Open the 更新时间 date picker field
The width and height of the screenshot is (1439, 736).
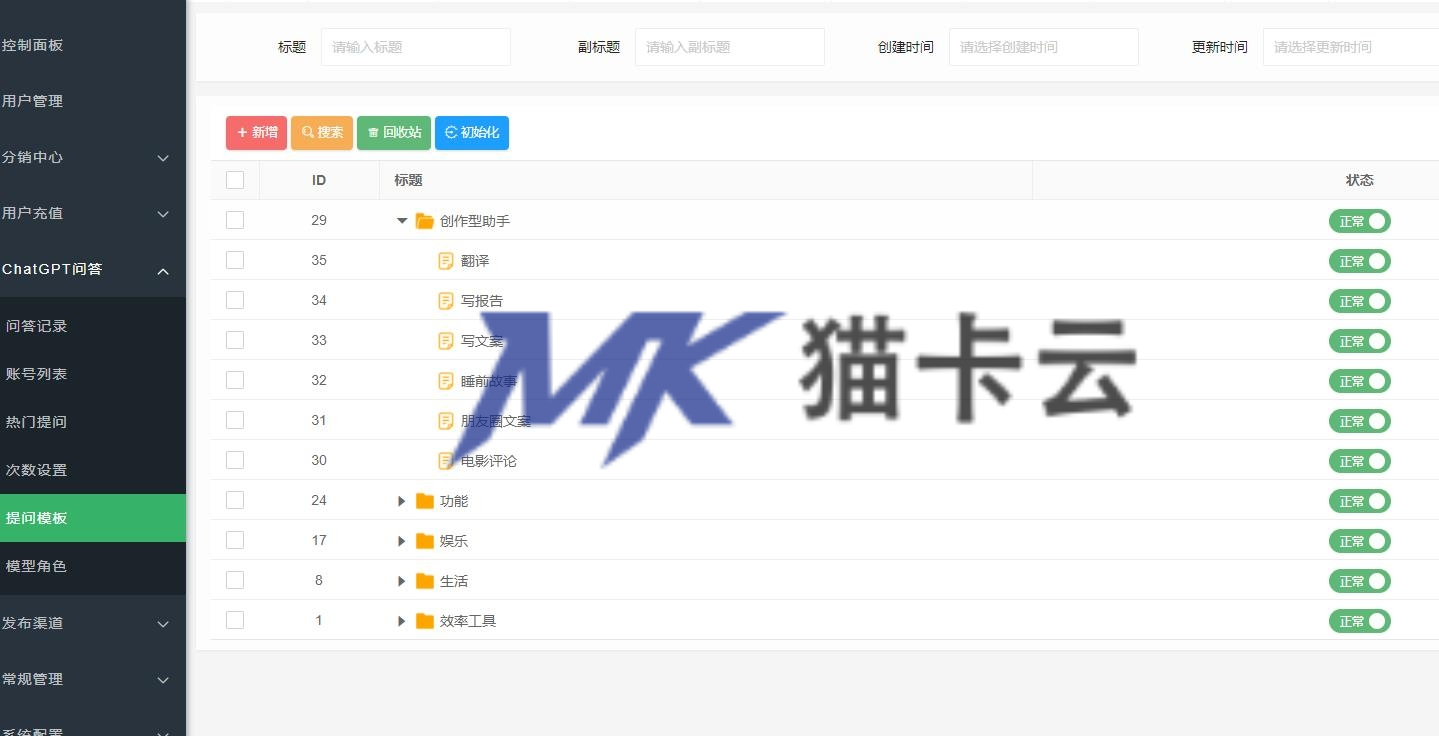pos(1351,47)
